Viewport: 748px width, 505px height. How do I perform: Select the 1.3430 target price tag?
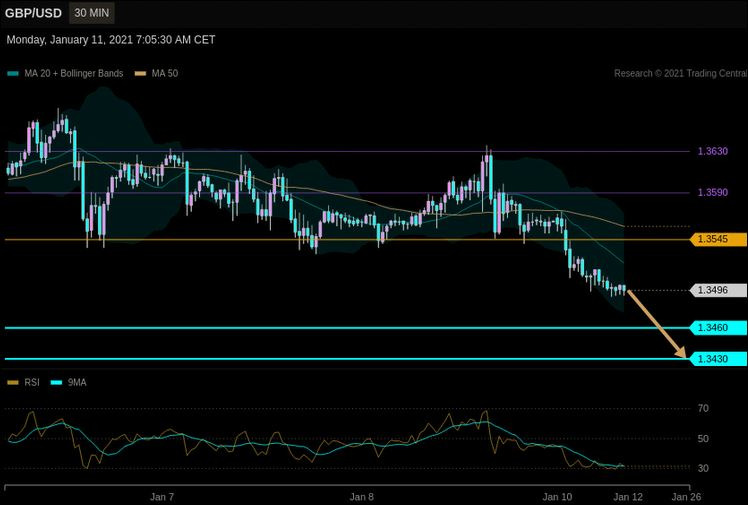pos(718,359)
